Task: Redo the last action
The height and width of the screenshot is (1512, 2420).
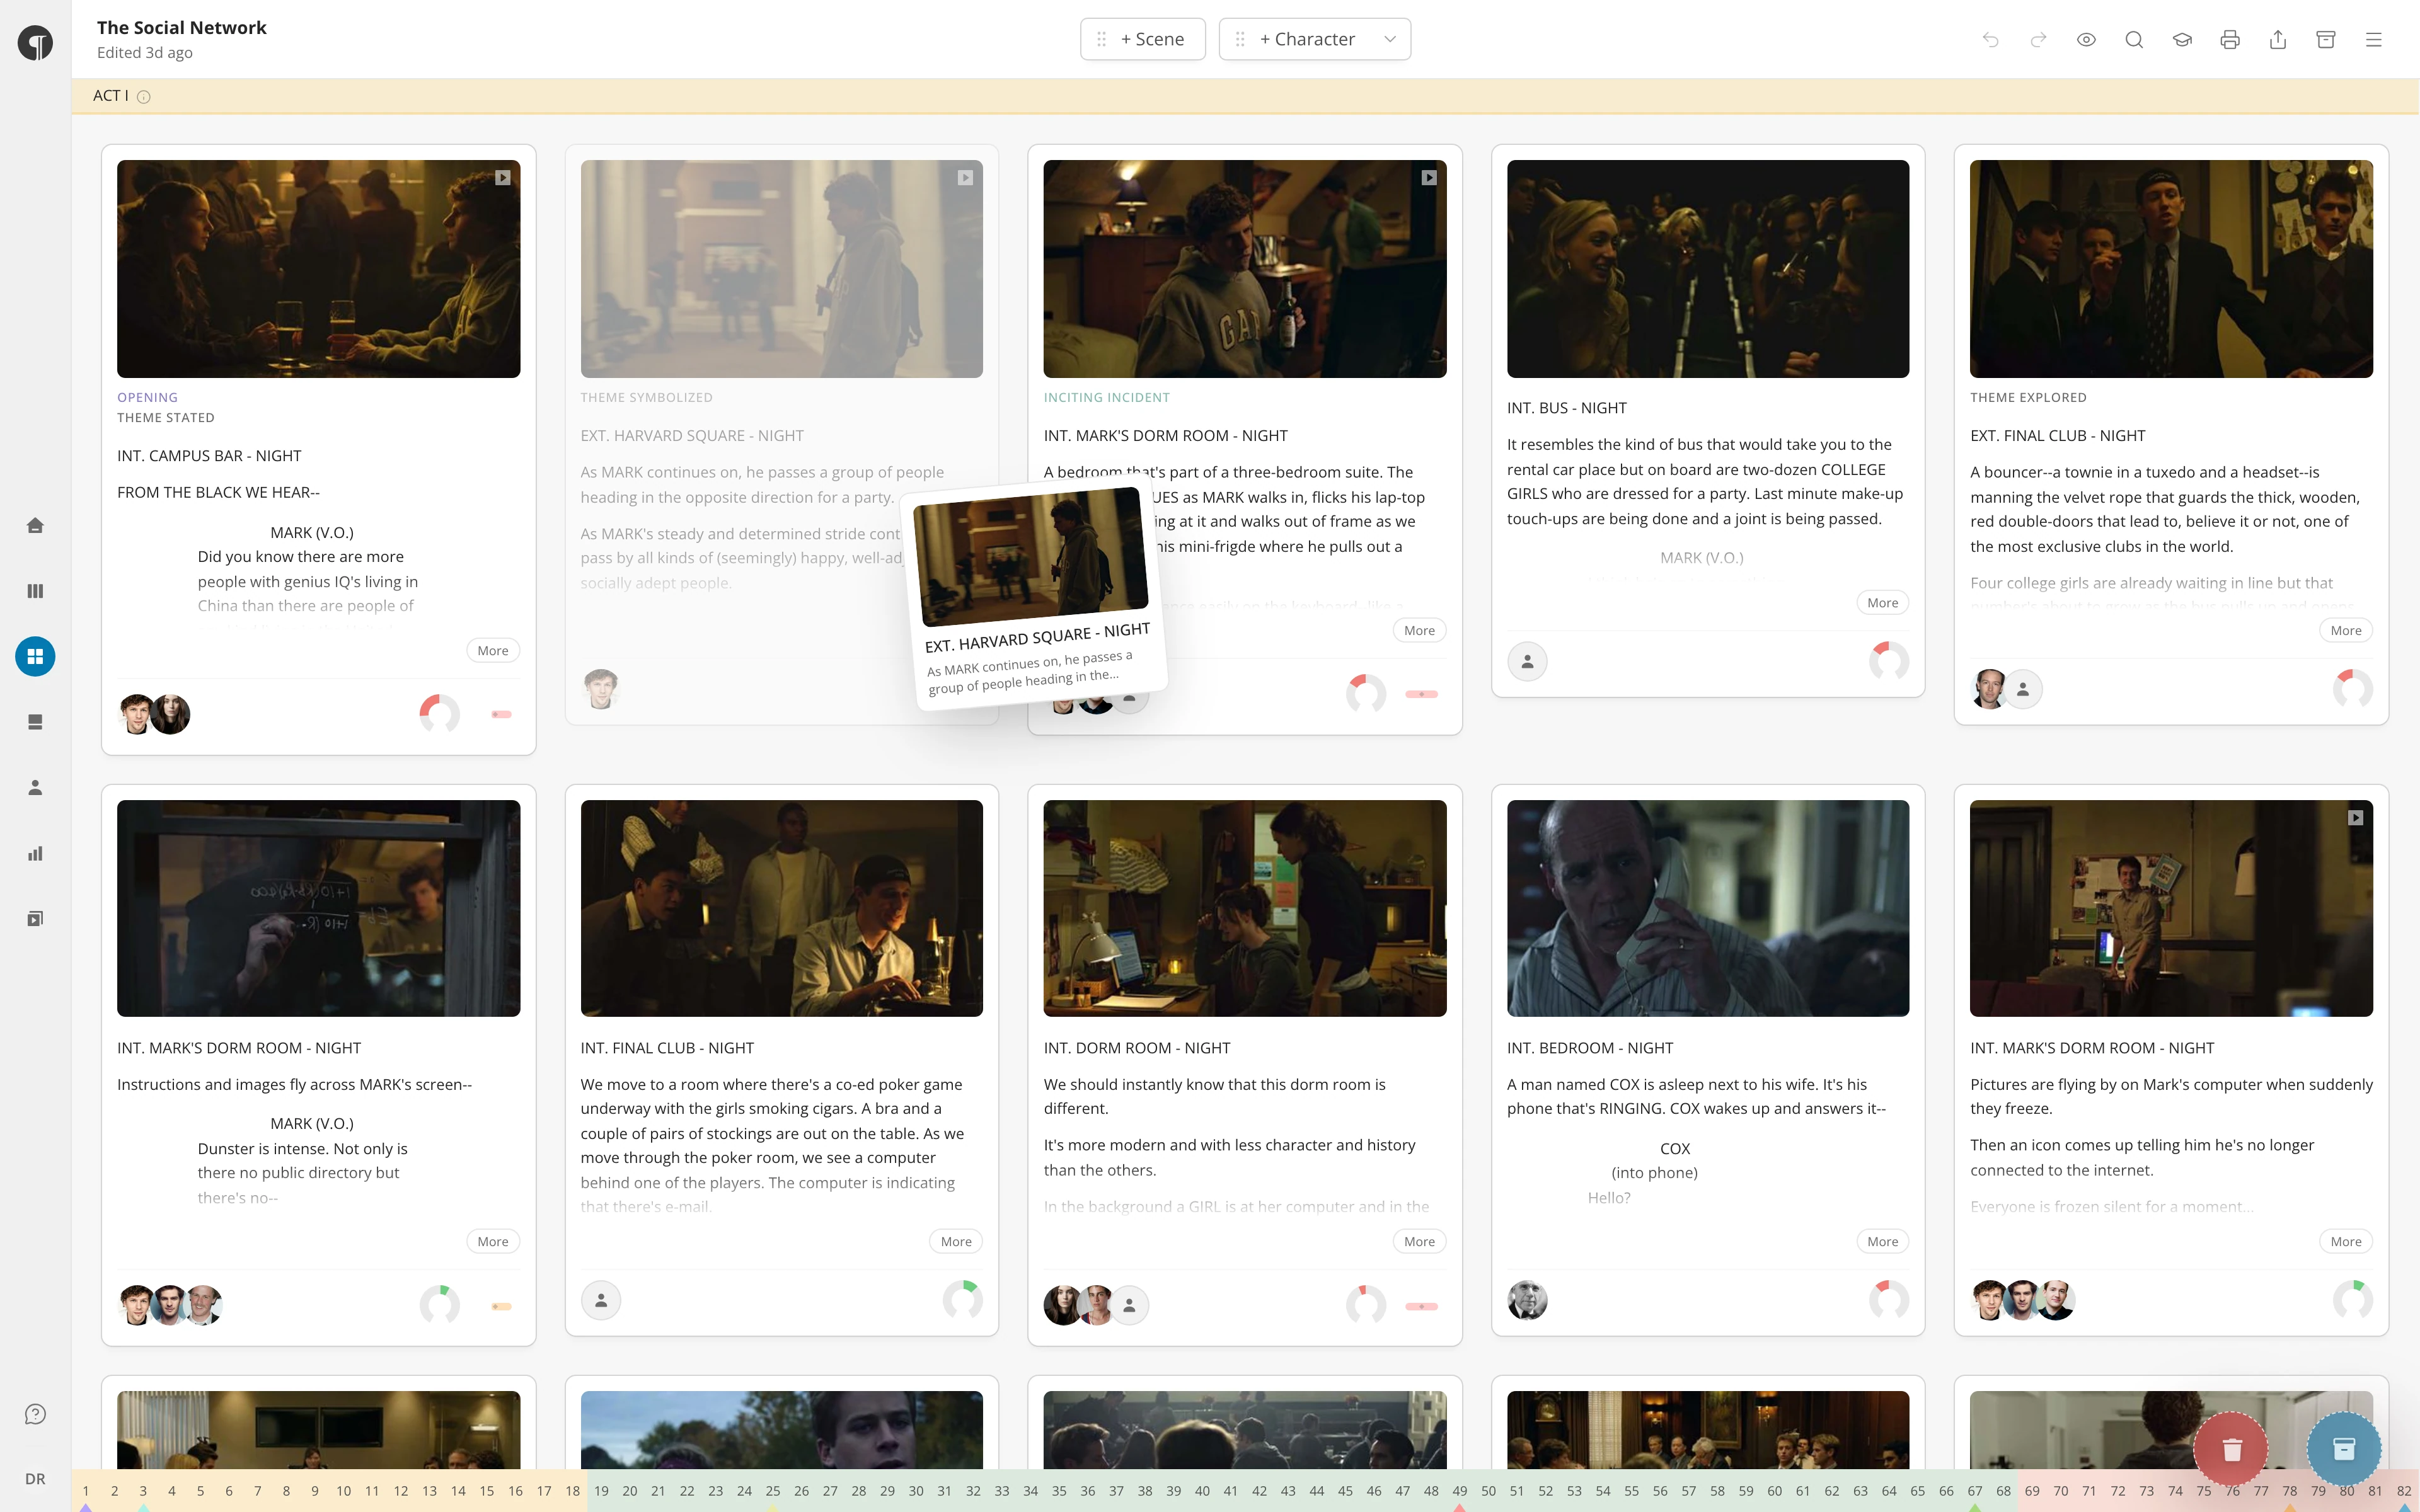Action: click(x=2038, y=39)
